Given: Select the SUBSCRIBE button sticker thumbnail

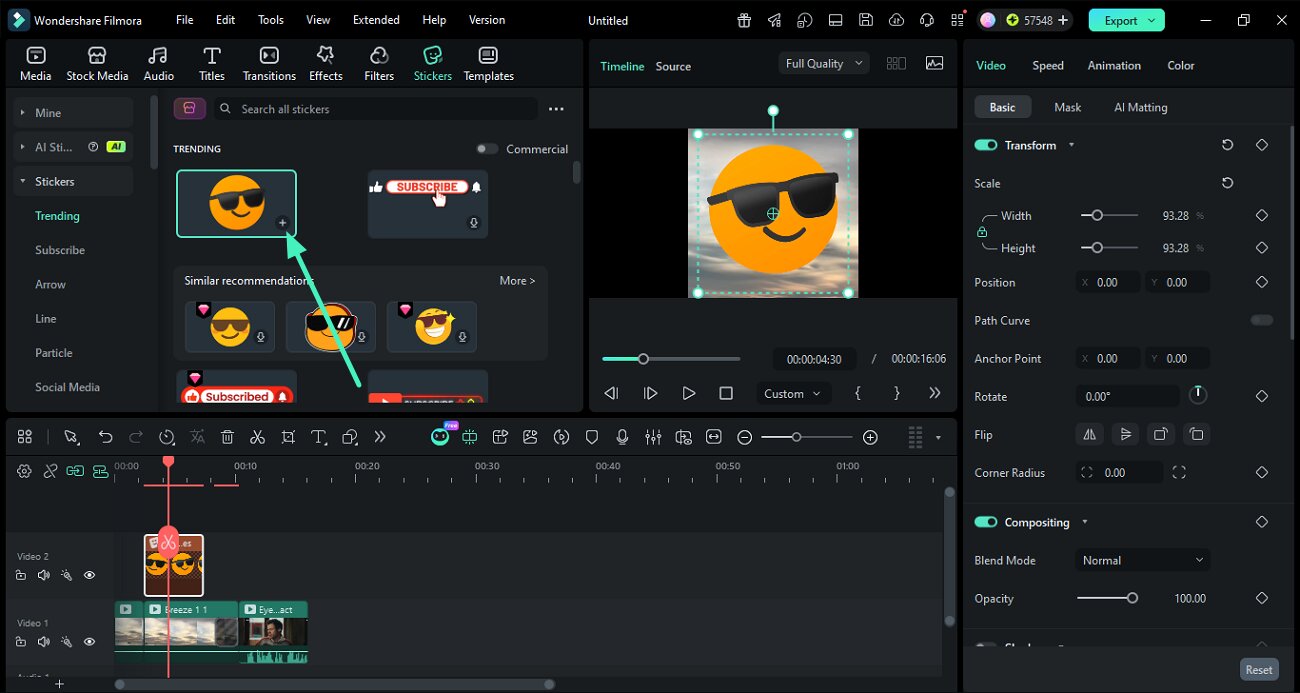Looking at the screenshot, I should [x=427, y=203].
